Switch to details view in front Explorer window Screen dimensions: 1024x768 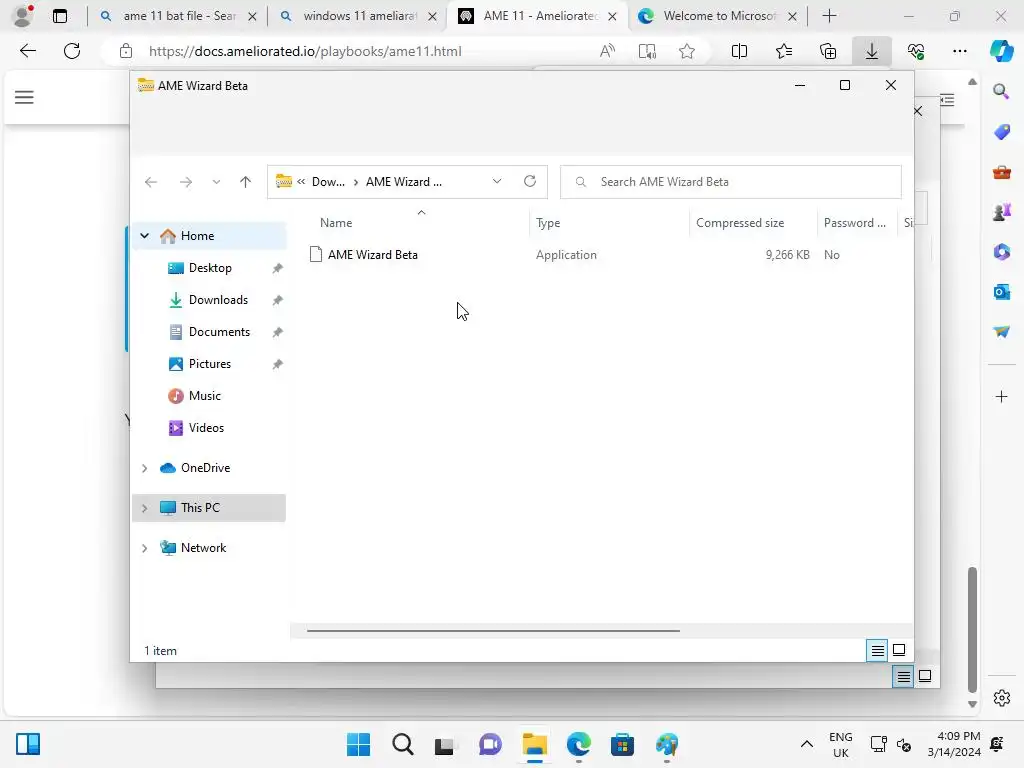click(x=877, y=650)
